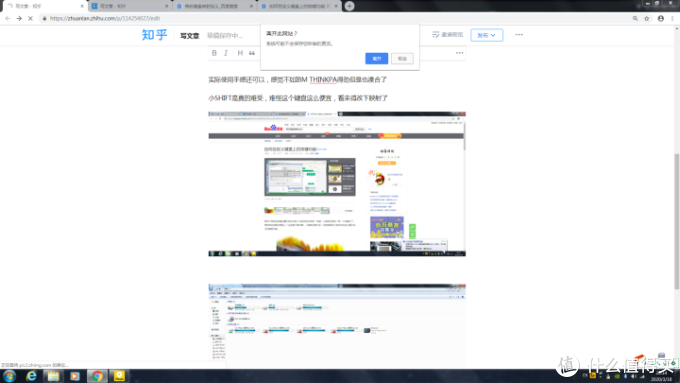Open a new tab with plus button
Image resolution: width=680 pixels, height=383 pixels.
[349, 6]
